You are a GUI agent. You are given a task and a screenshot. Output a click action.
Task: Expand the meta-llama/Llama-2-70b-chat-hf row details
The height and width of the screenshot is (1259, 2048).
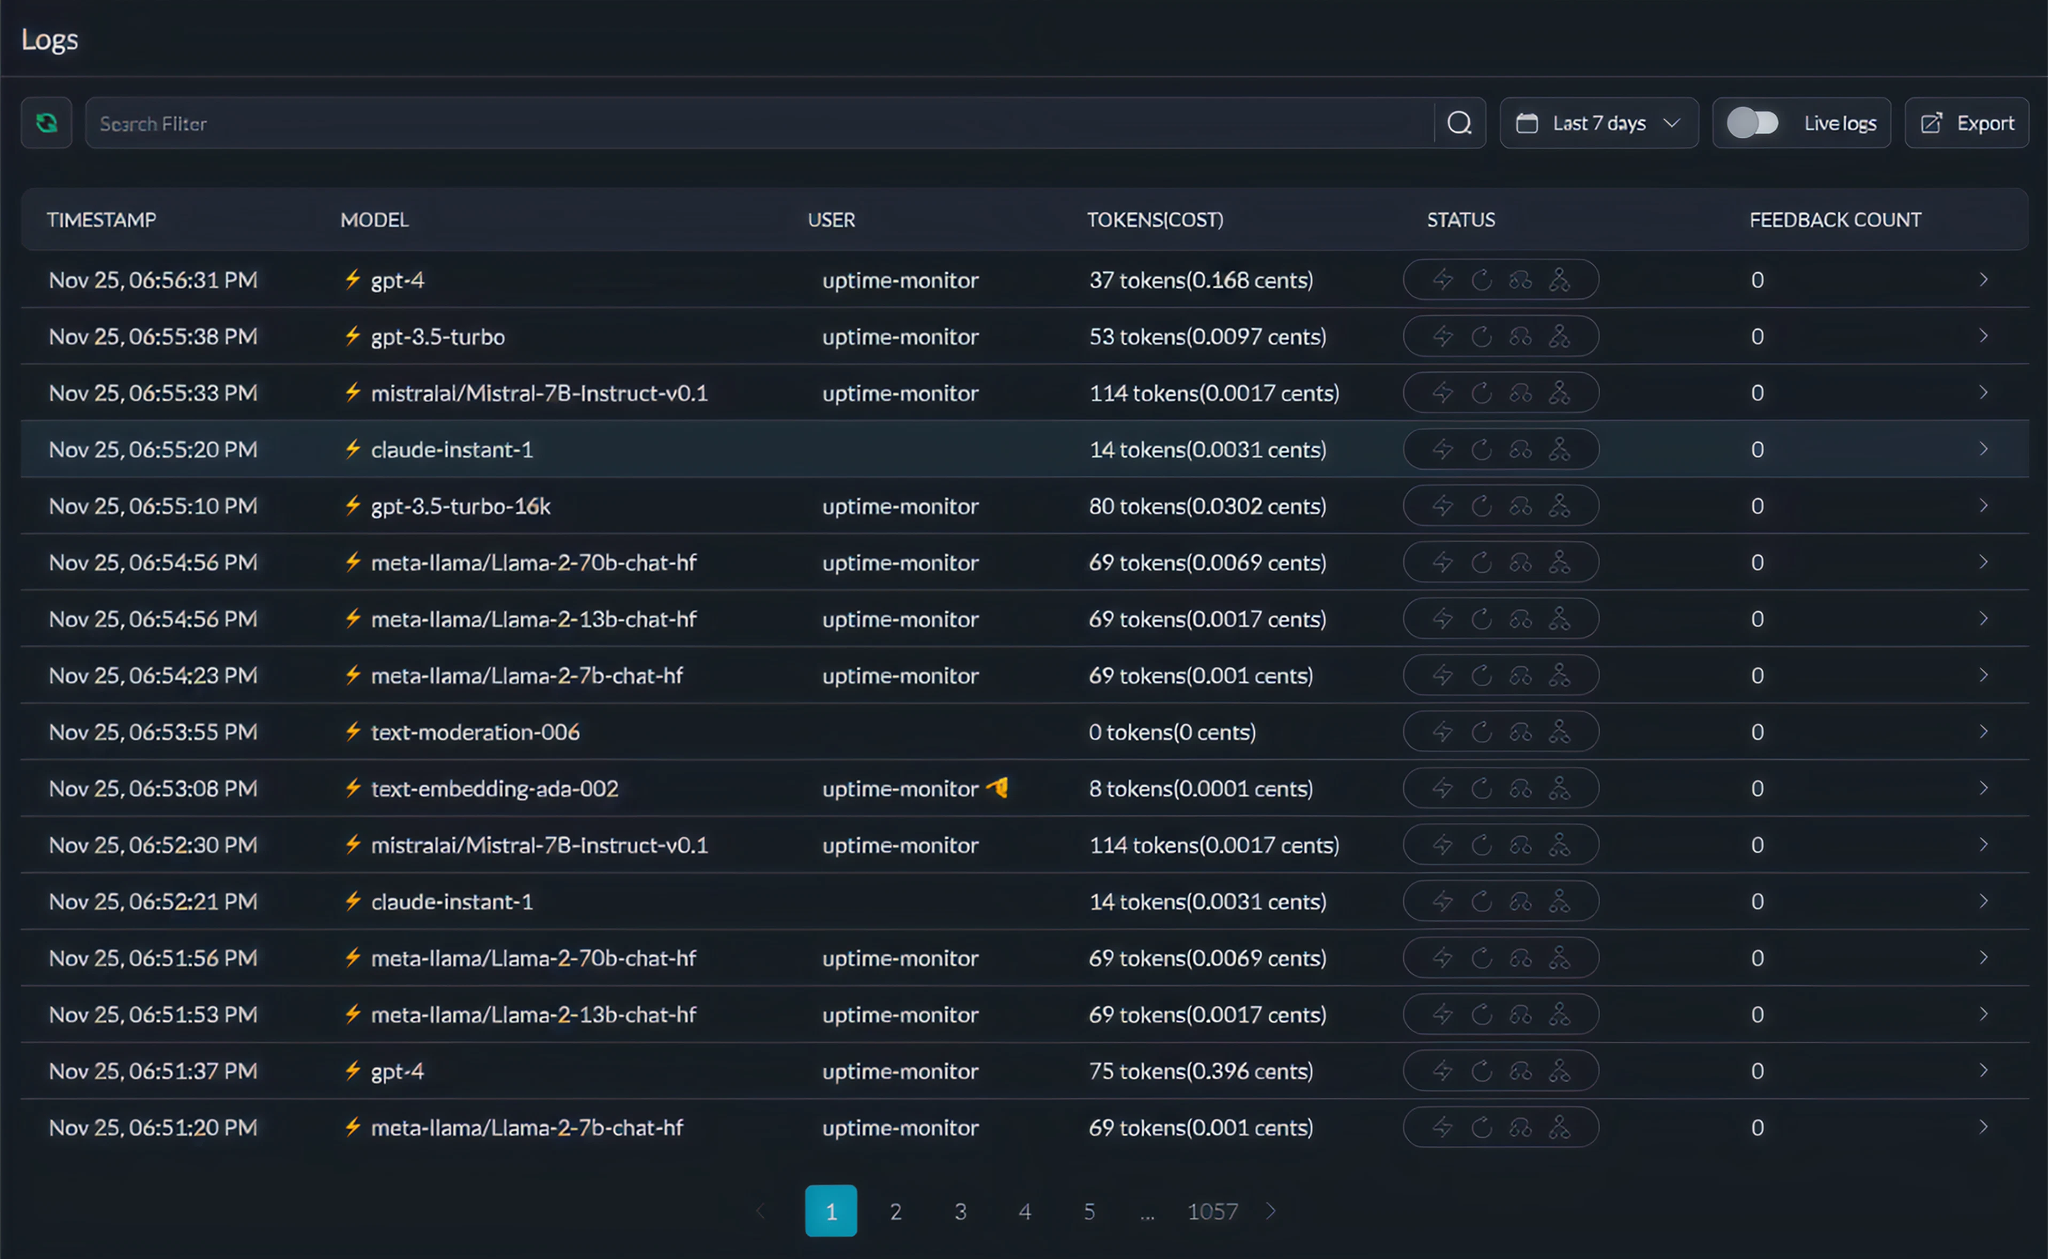[x=1984, y=562]
